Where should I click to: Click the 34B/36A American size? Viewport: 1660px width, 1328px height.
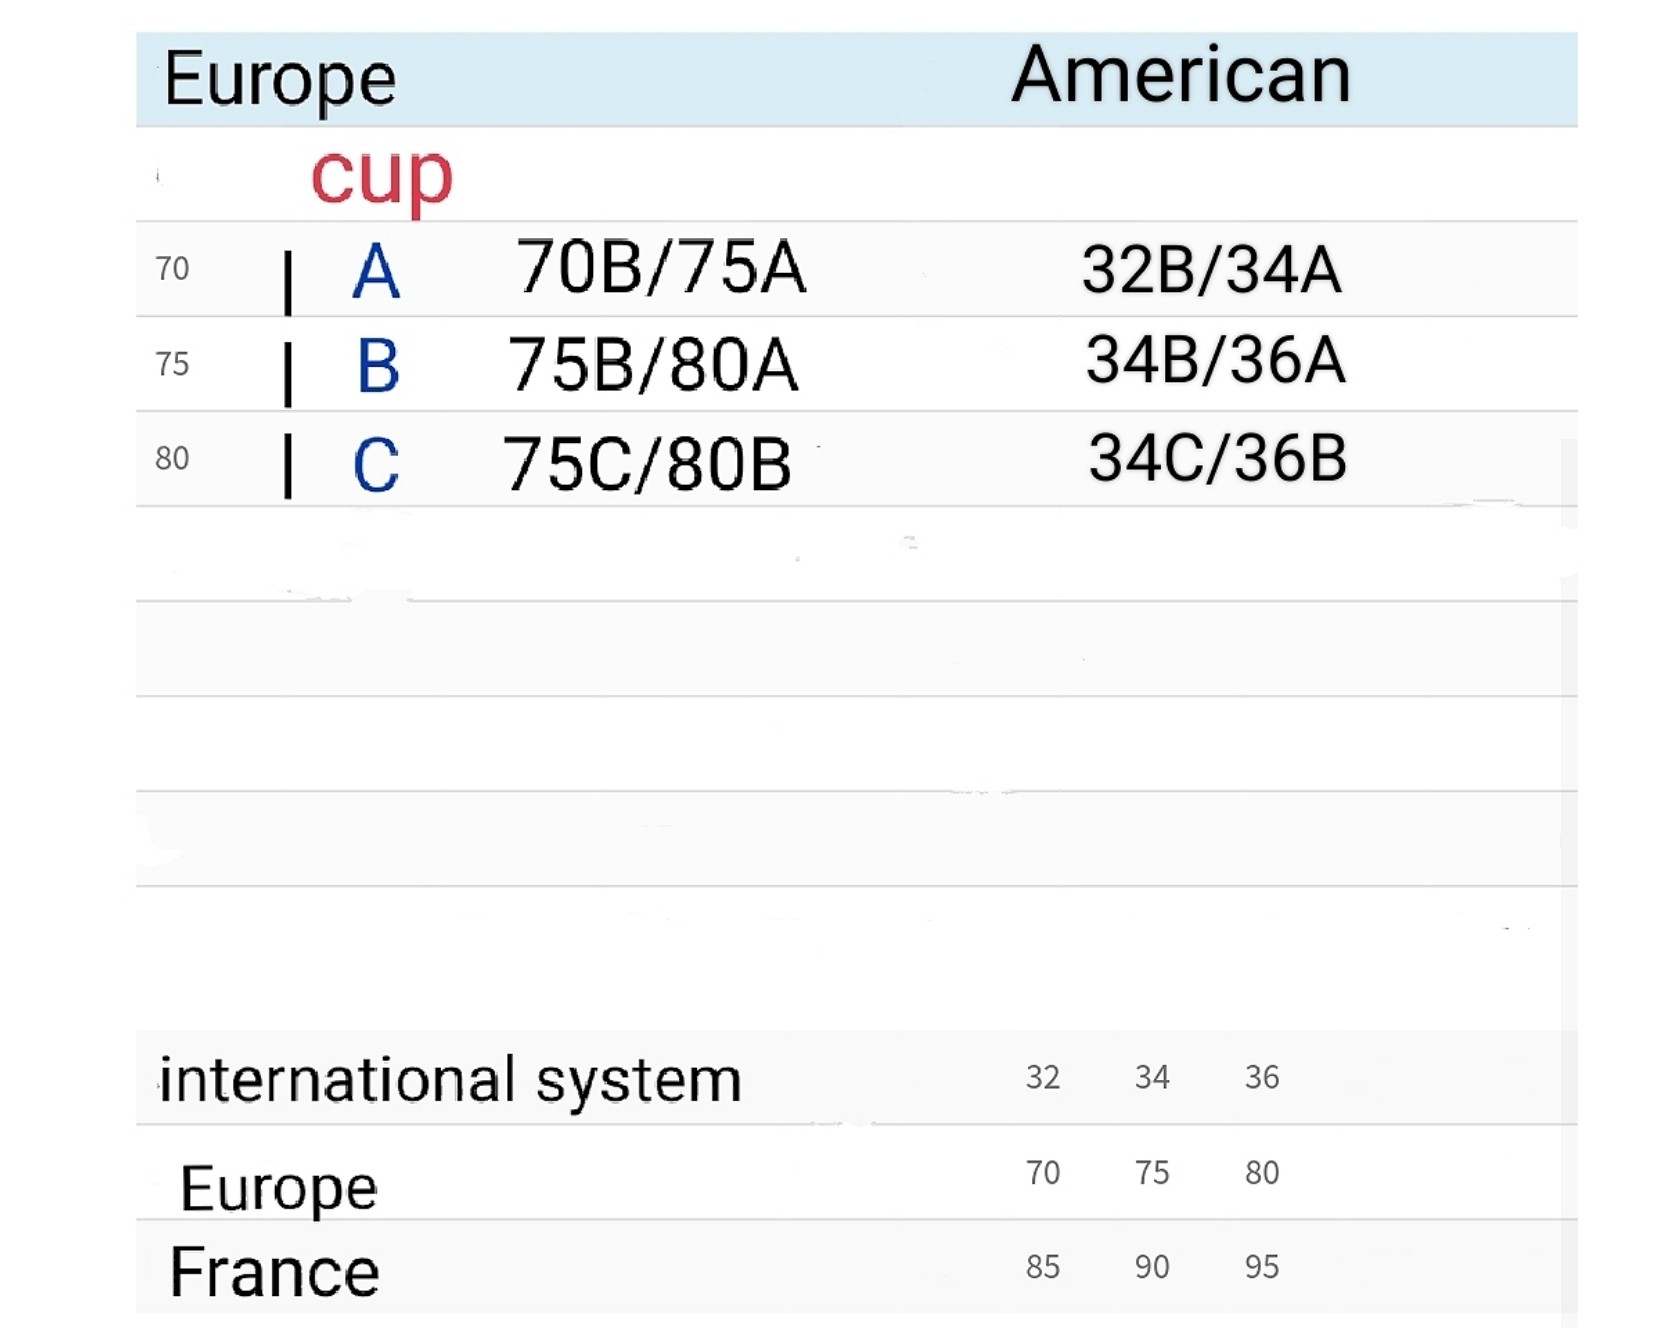[1215, 360]
